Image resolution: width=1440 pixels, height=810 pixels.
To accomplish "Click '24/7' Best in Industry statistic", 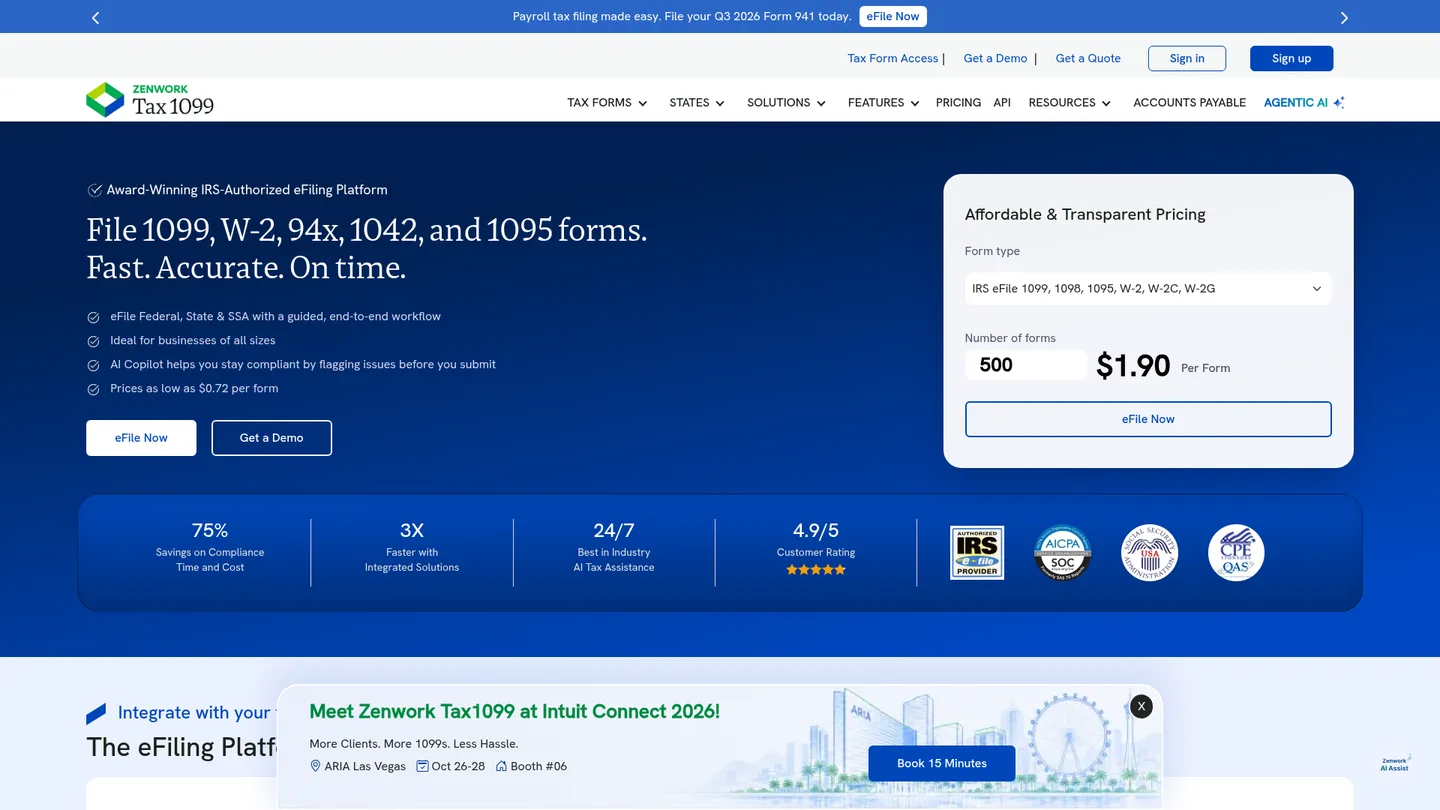I will pos(614,530).
